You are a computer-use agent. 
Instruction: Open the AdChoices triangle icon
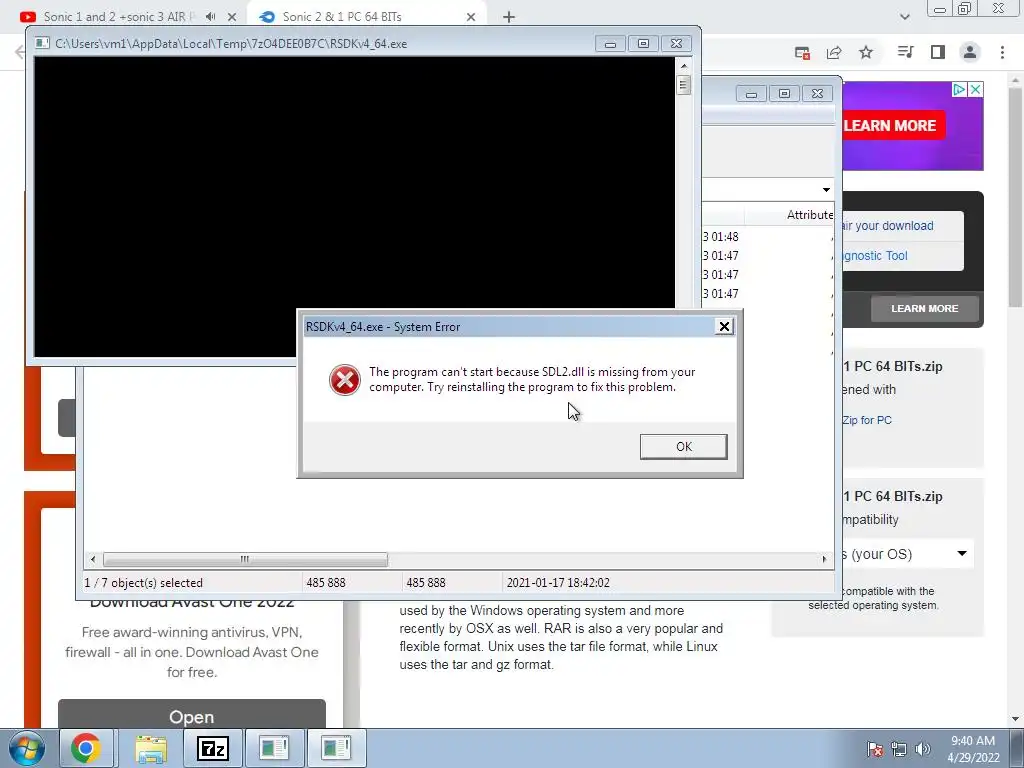(x=959, y=89)
